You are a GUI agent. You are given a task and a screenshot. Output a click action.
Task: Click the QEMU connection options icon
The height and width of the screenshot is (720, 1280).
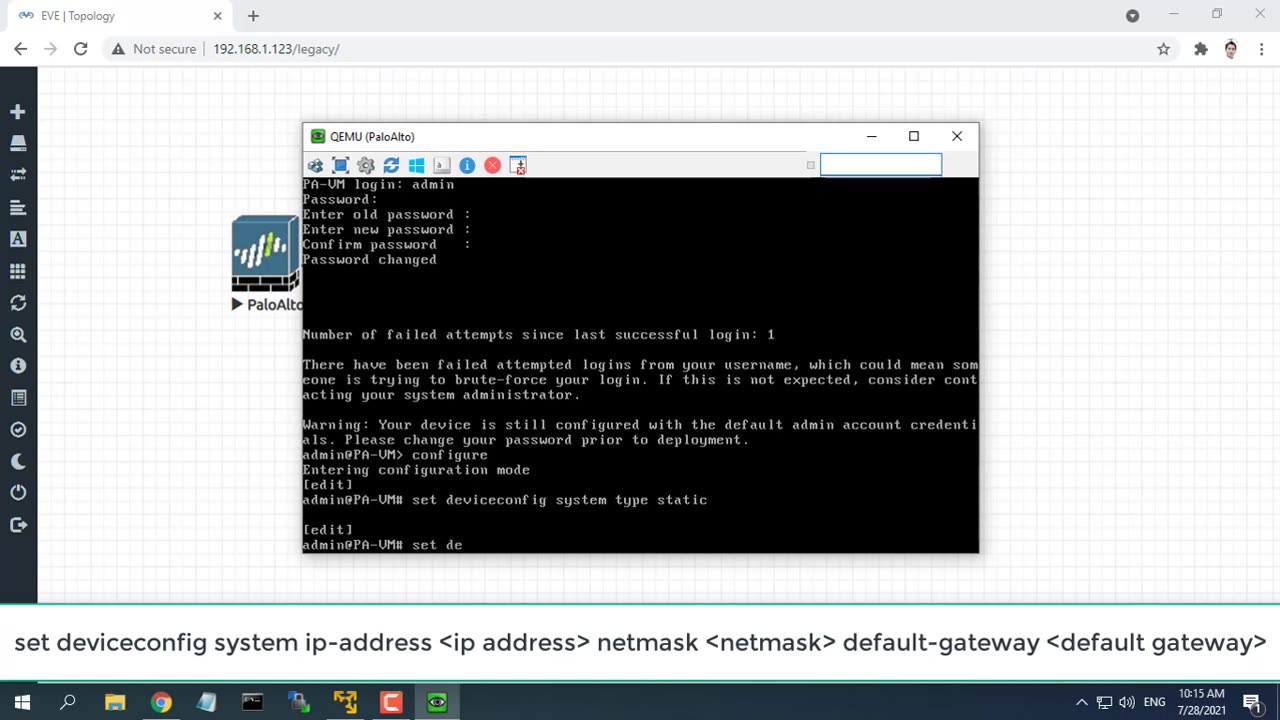point(316,165)
